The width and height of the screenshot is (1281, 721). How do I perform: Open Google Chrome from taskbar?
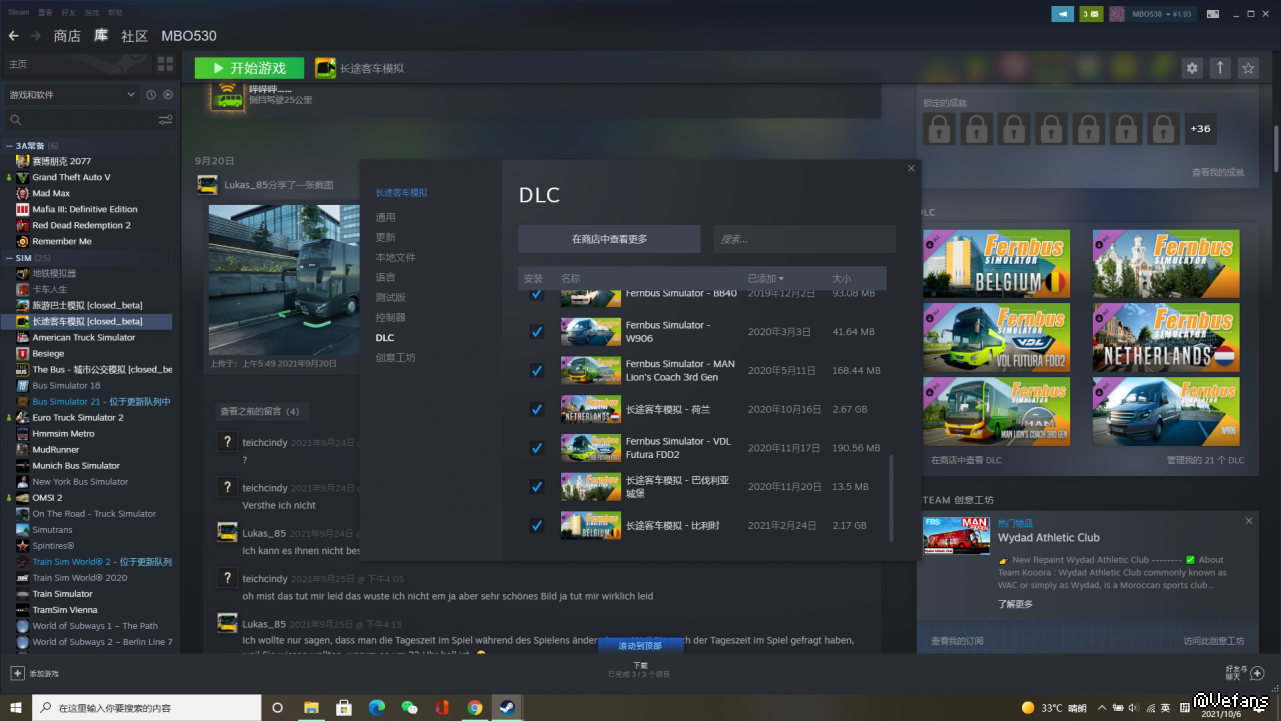point(475,707)
